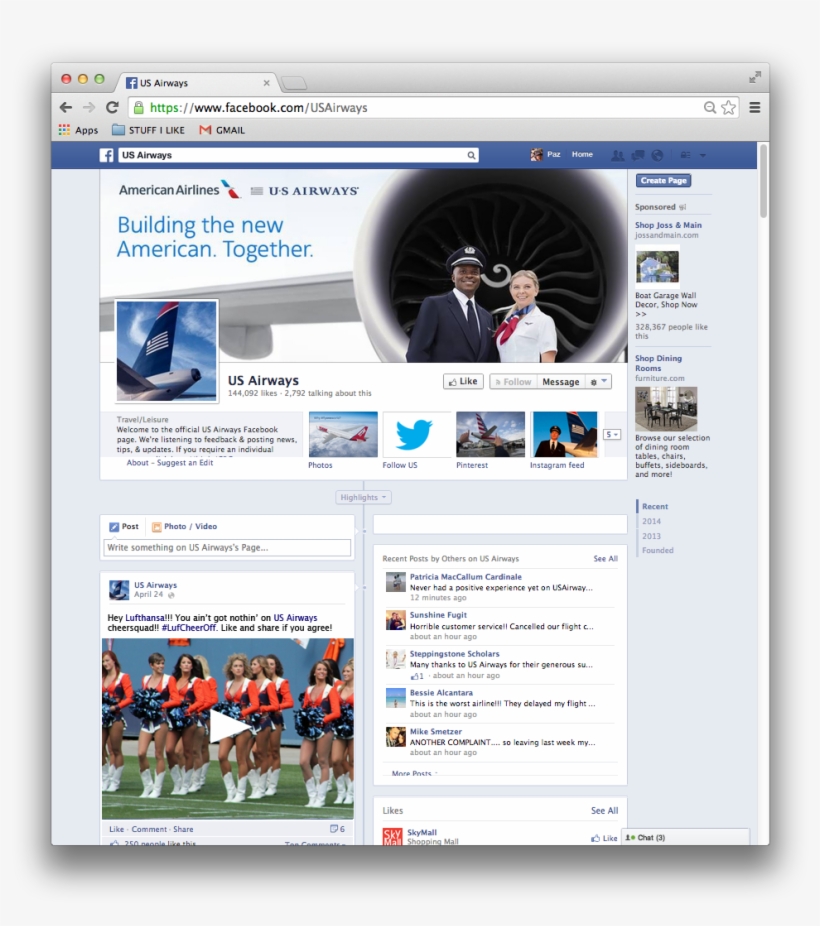
Task: Open the friend requests icon
Action: click(618, 155)
